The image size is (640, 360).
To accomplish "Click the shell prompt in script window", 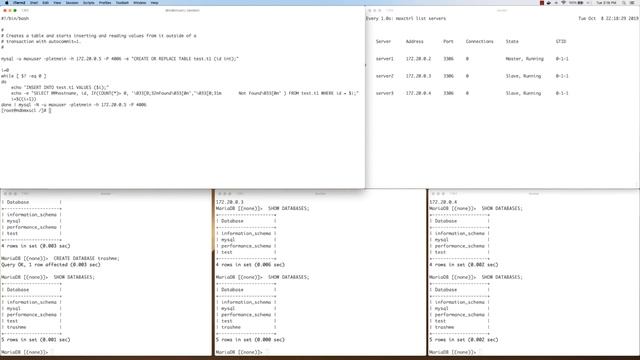I will (26, 110).
